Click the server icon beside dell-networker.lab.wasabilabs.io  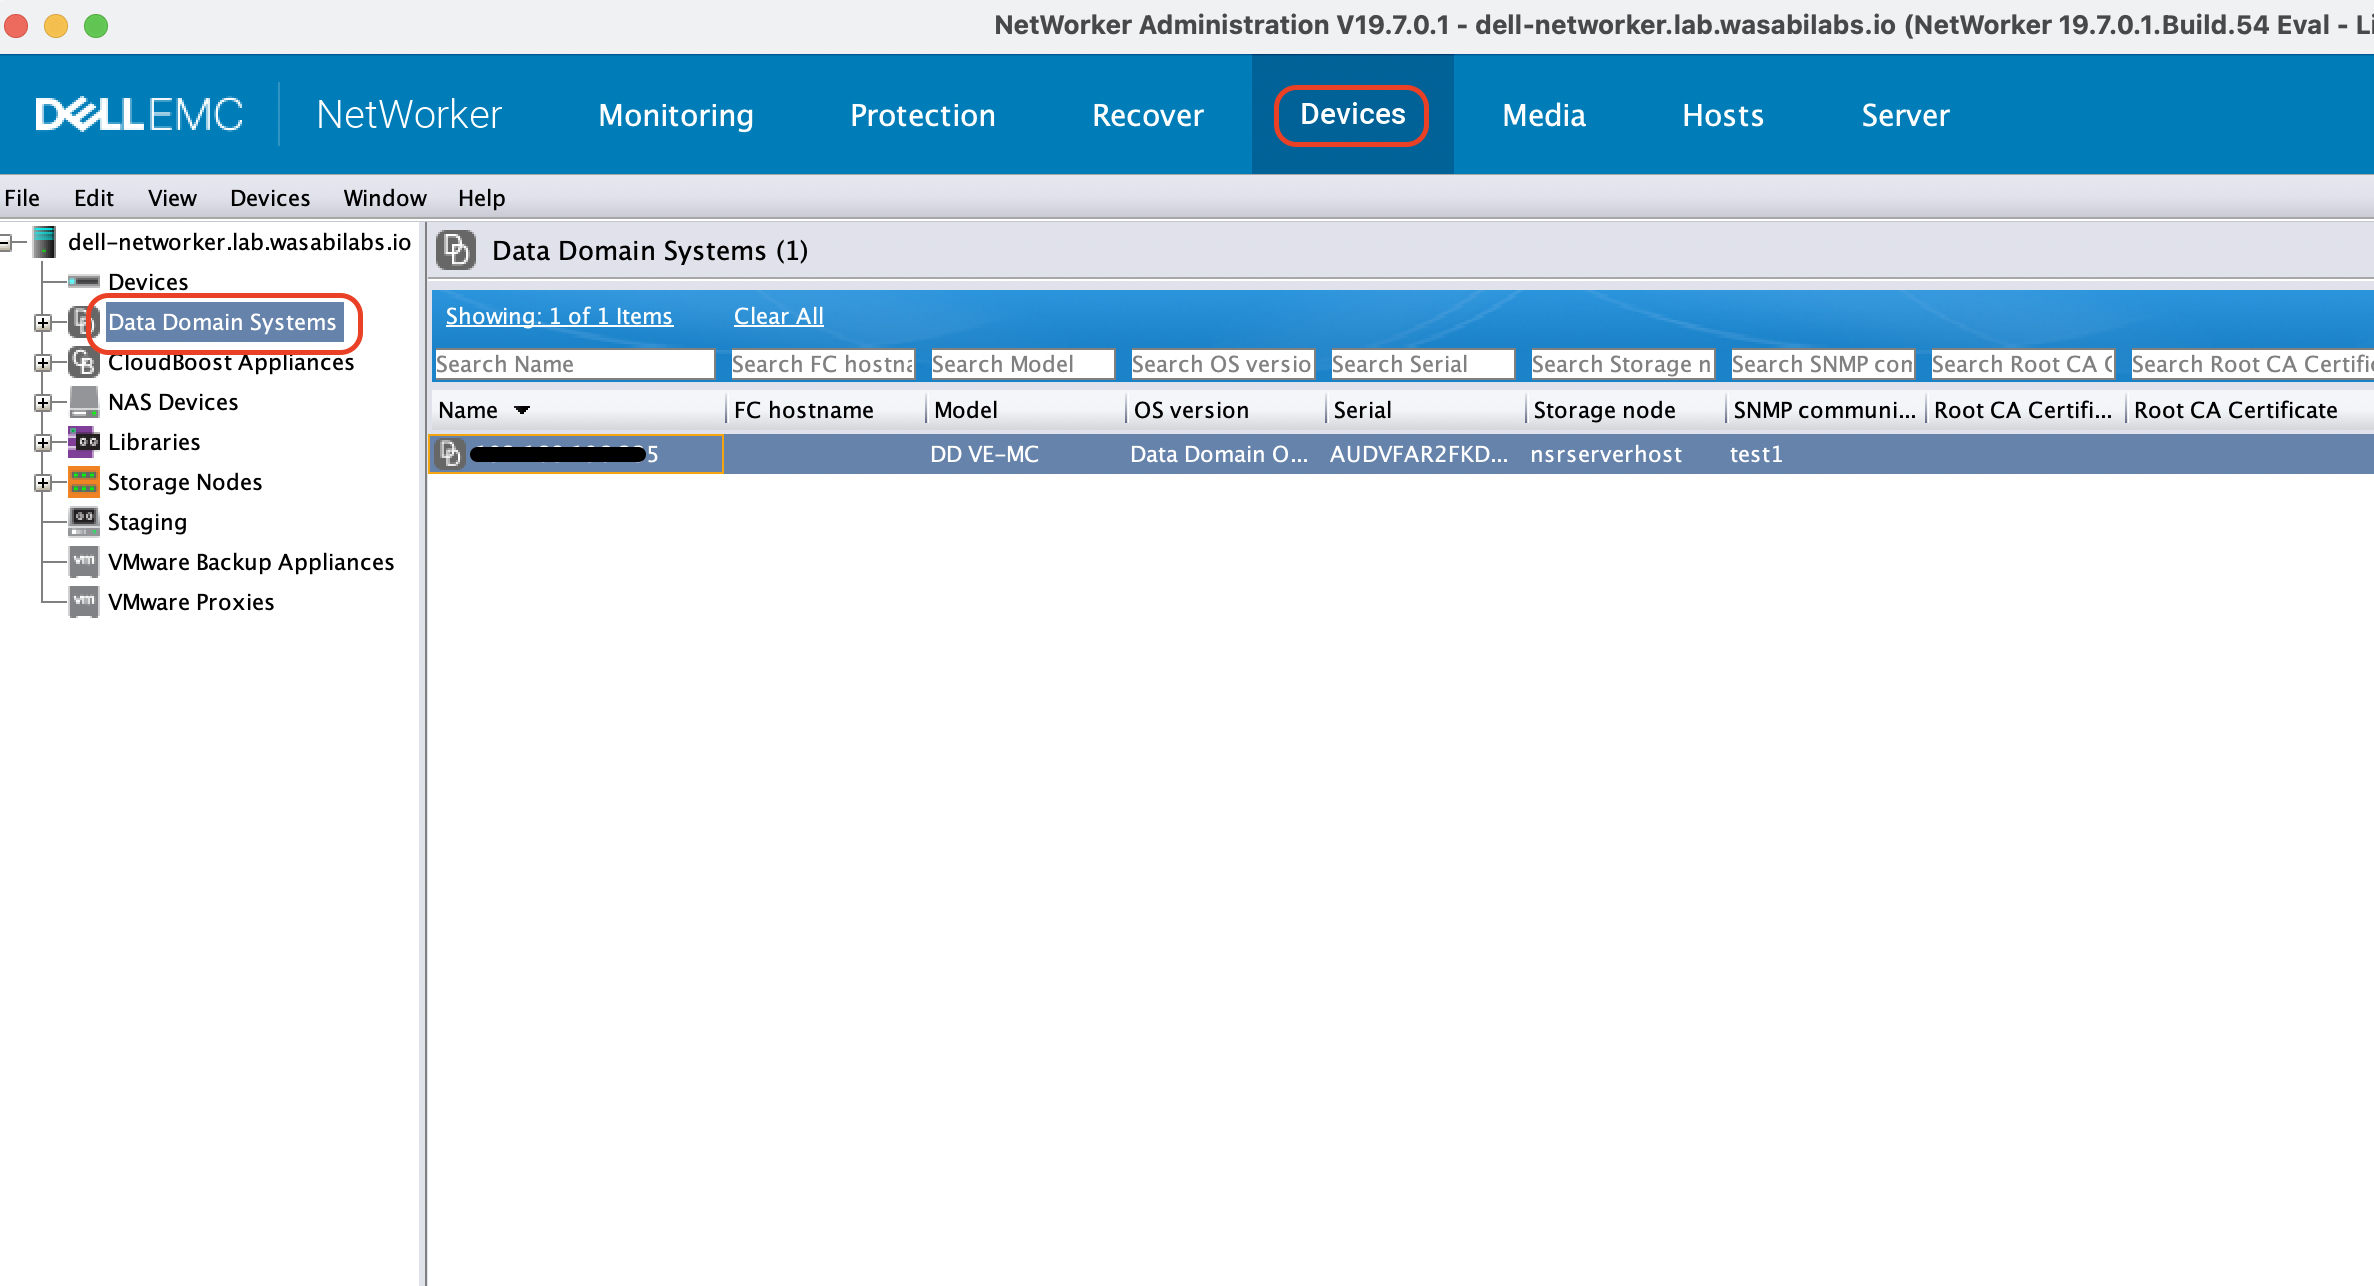(44, 242)
